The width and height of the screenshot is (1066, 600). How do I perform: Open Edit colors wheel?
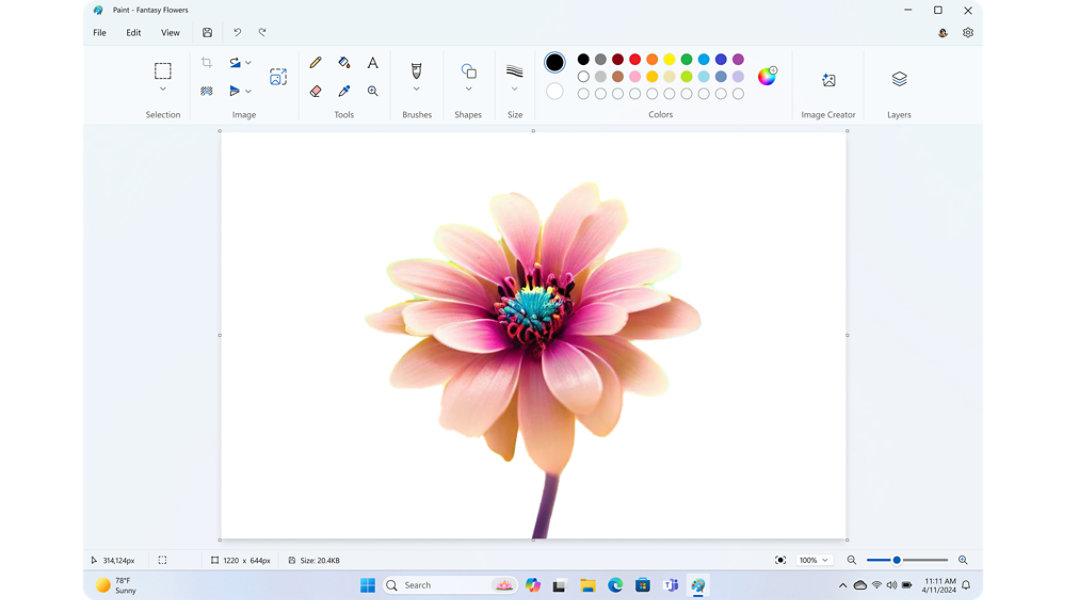coord(767,76)
